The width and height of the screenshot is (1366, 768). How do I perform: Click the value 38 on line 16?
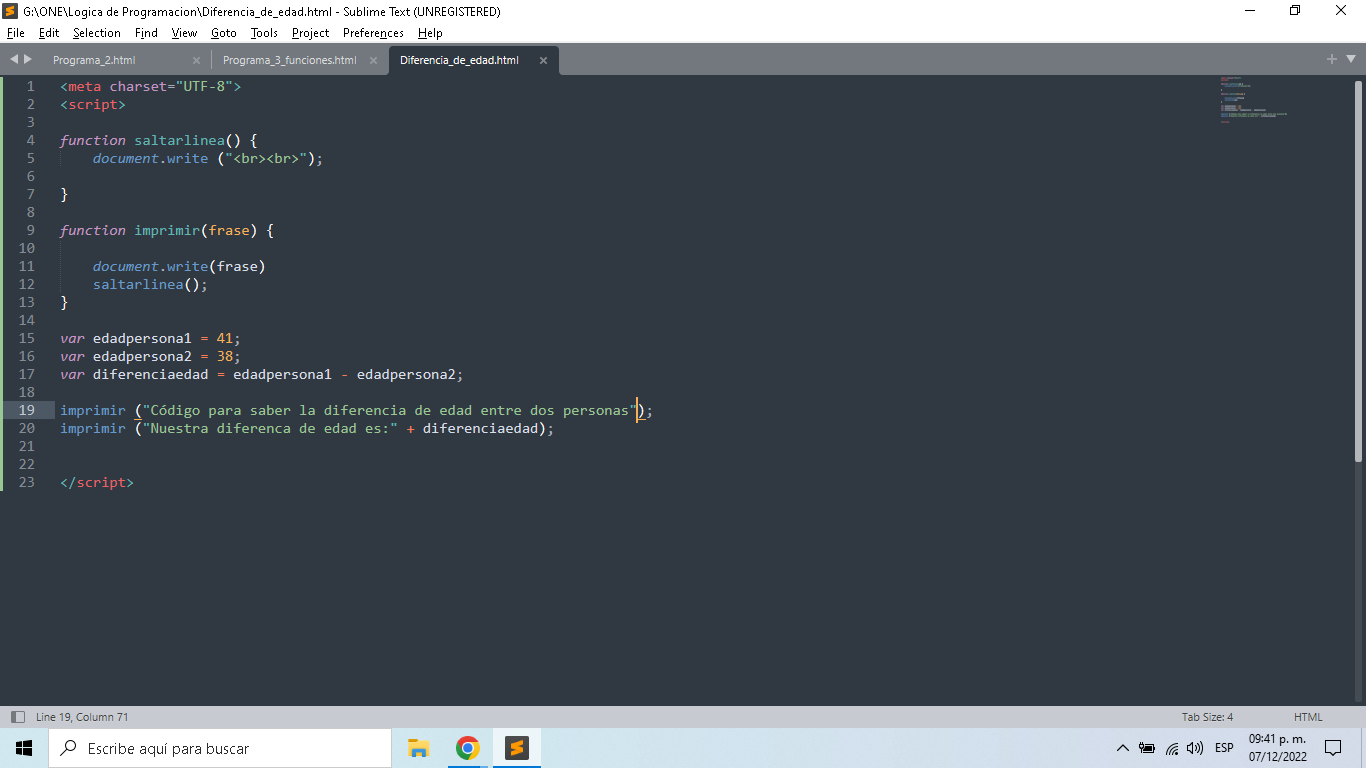pyautogui.click(x=225, y=356)
